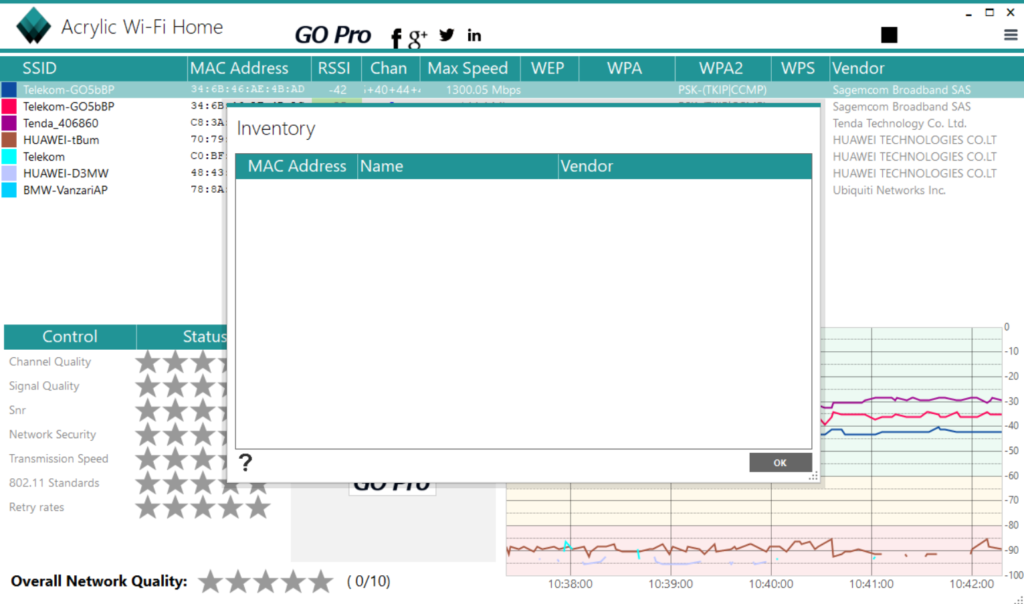Image resolution: width=1024 pixels, height=604 pixels.
Task: Click the purple swatch for Tenda_406860
Action: click(9, 123)
